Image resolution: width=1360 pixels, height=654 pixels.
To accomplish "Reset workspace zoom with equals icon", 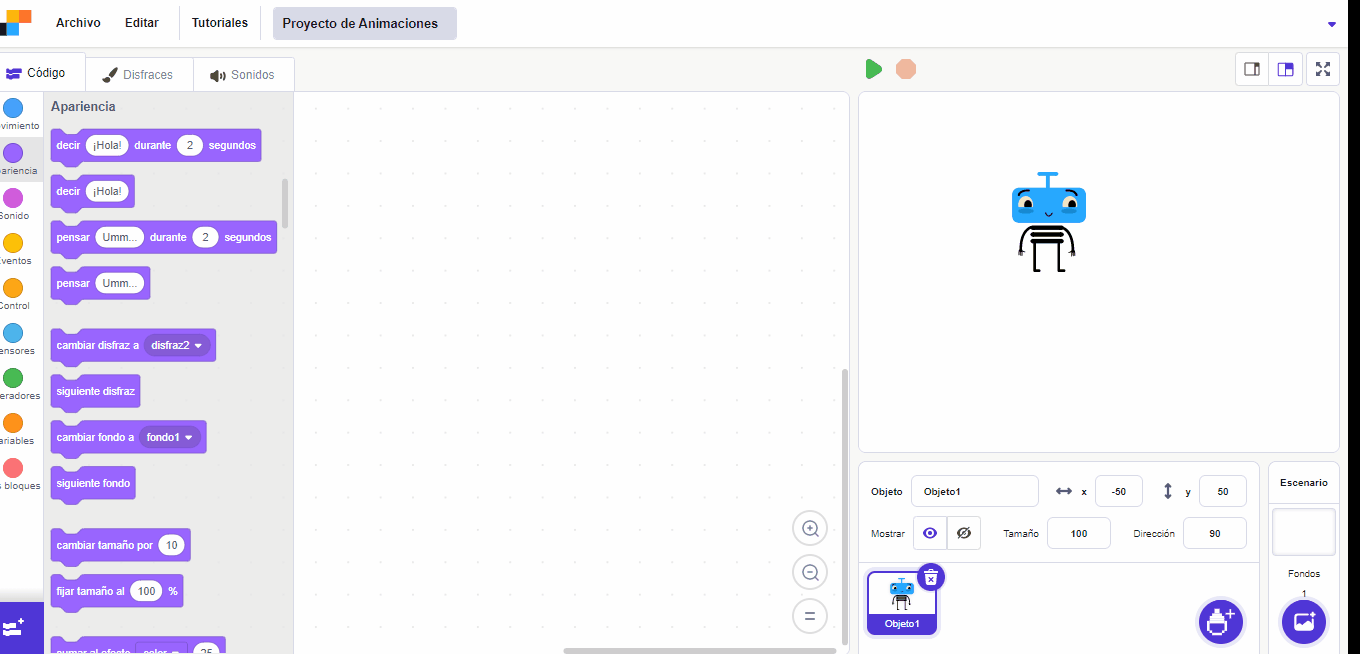I will click(810, 616).
